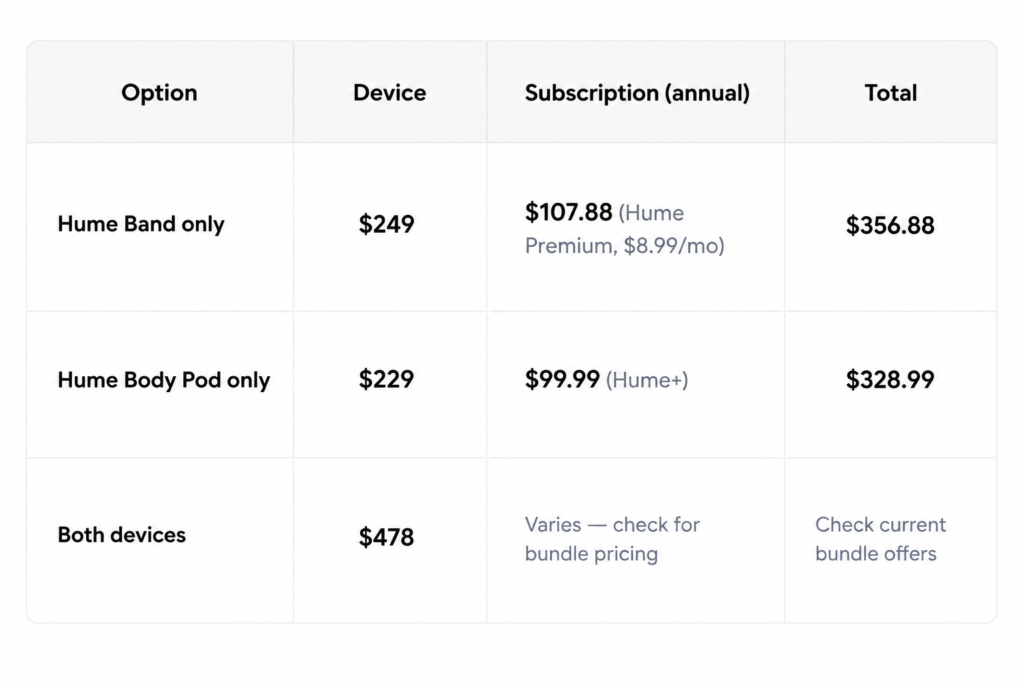
Task: Click the Device column header
Action: pyautogui.click(x=390, y=93)
